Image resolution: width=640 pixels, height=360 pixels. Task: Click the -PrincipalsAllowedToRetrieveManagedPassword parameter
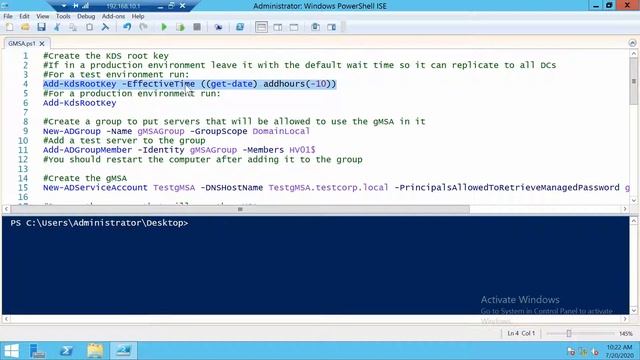pos(507,187)
